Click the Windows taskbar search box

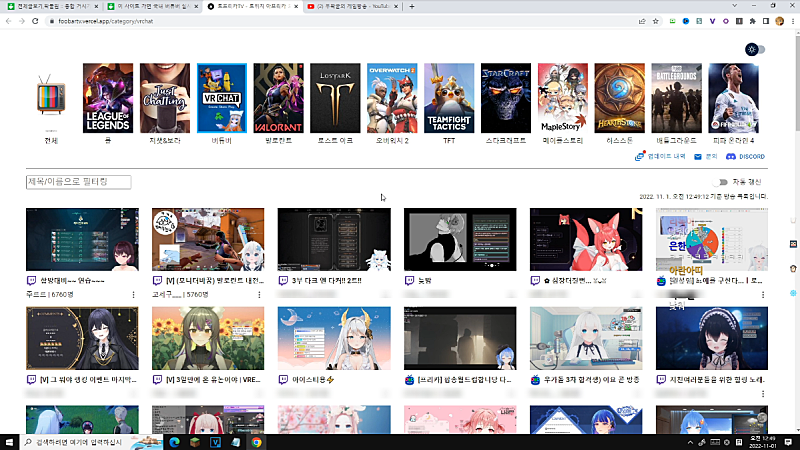91,442
